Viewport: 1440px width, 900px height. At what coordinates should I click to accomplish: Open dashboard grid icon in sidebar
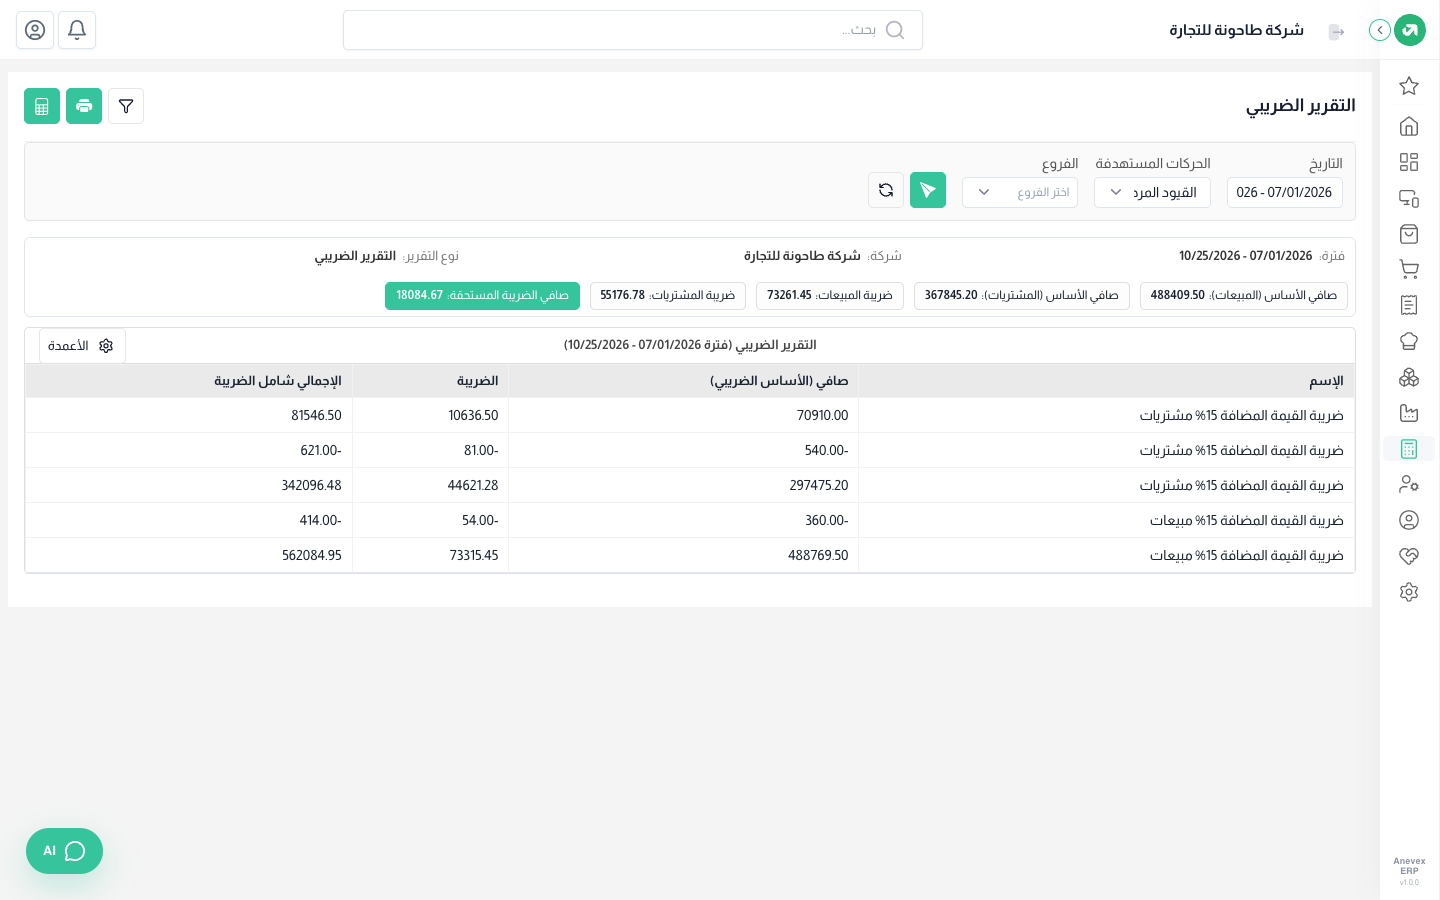tap(1409, 162)
